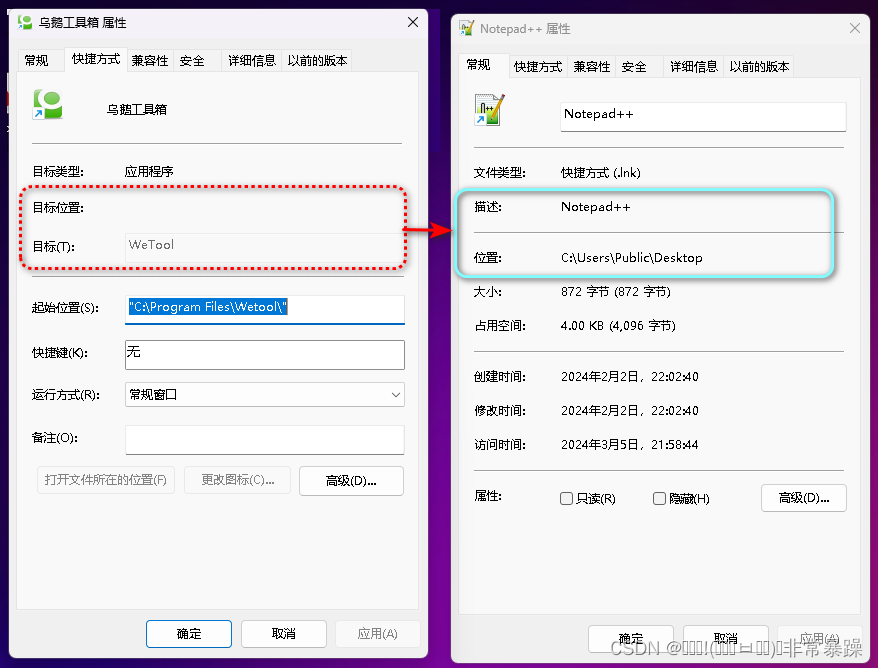Switch to 快捷方式 tab in Notepad++ 属性 window
The width and height of the screenshot is (878, 668).
[538, 67]
